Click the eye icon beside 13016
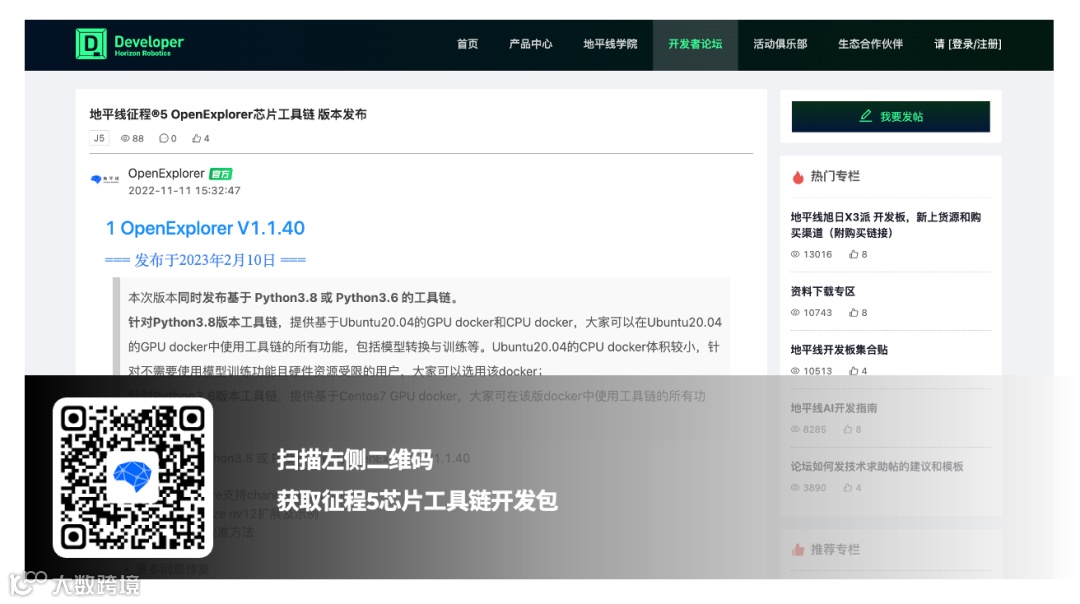The height and width of the screenshot is (604, 1080). click(x=795, y=254)
